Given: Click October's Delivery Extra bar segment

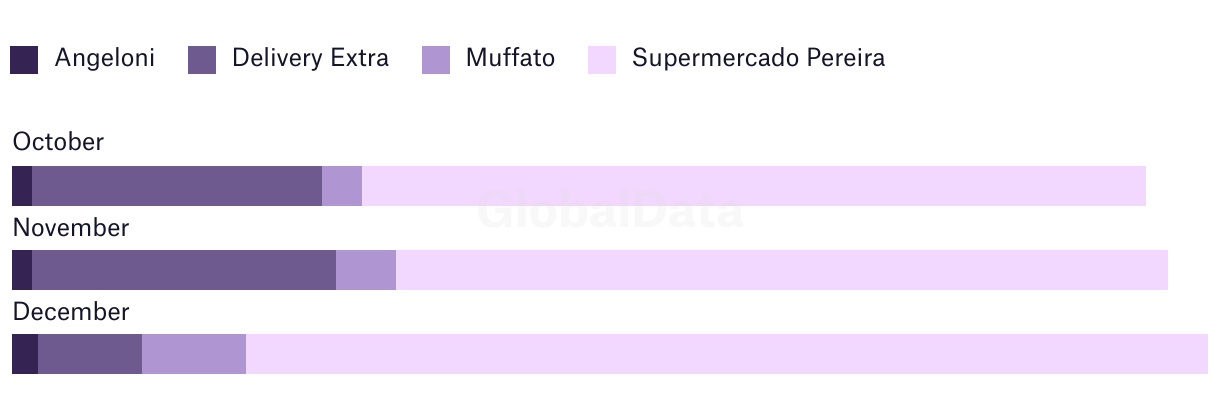Looking at the screenshot, I should click(177, 186).
